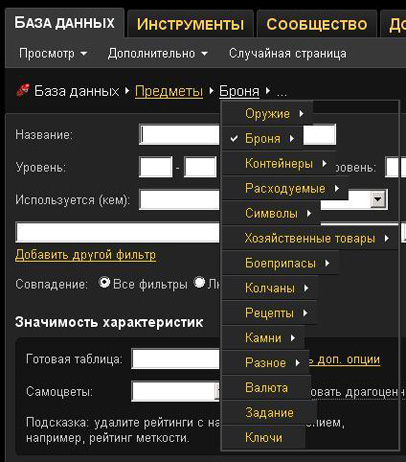Expand the Контейнеры submenu

click(279, 163)
